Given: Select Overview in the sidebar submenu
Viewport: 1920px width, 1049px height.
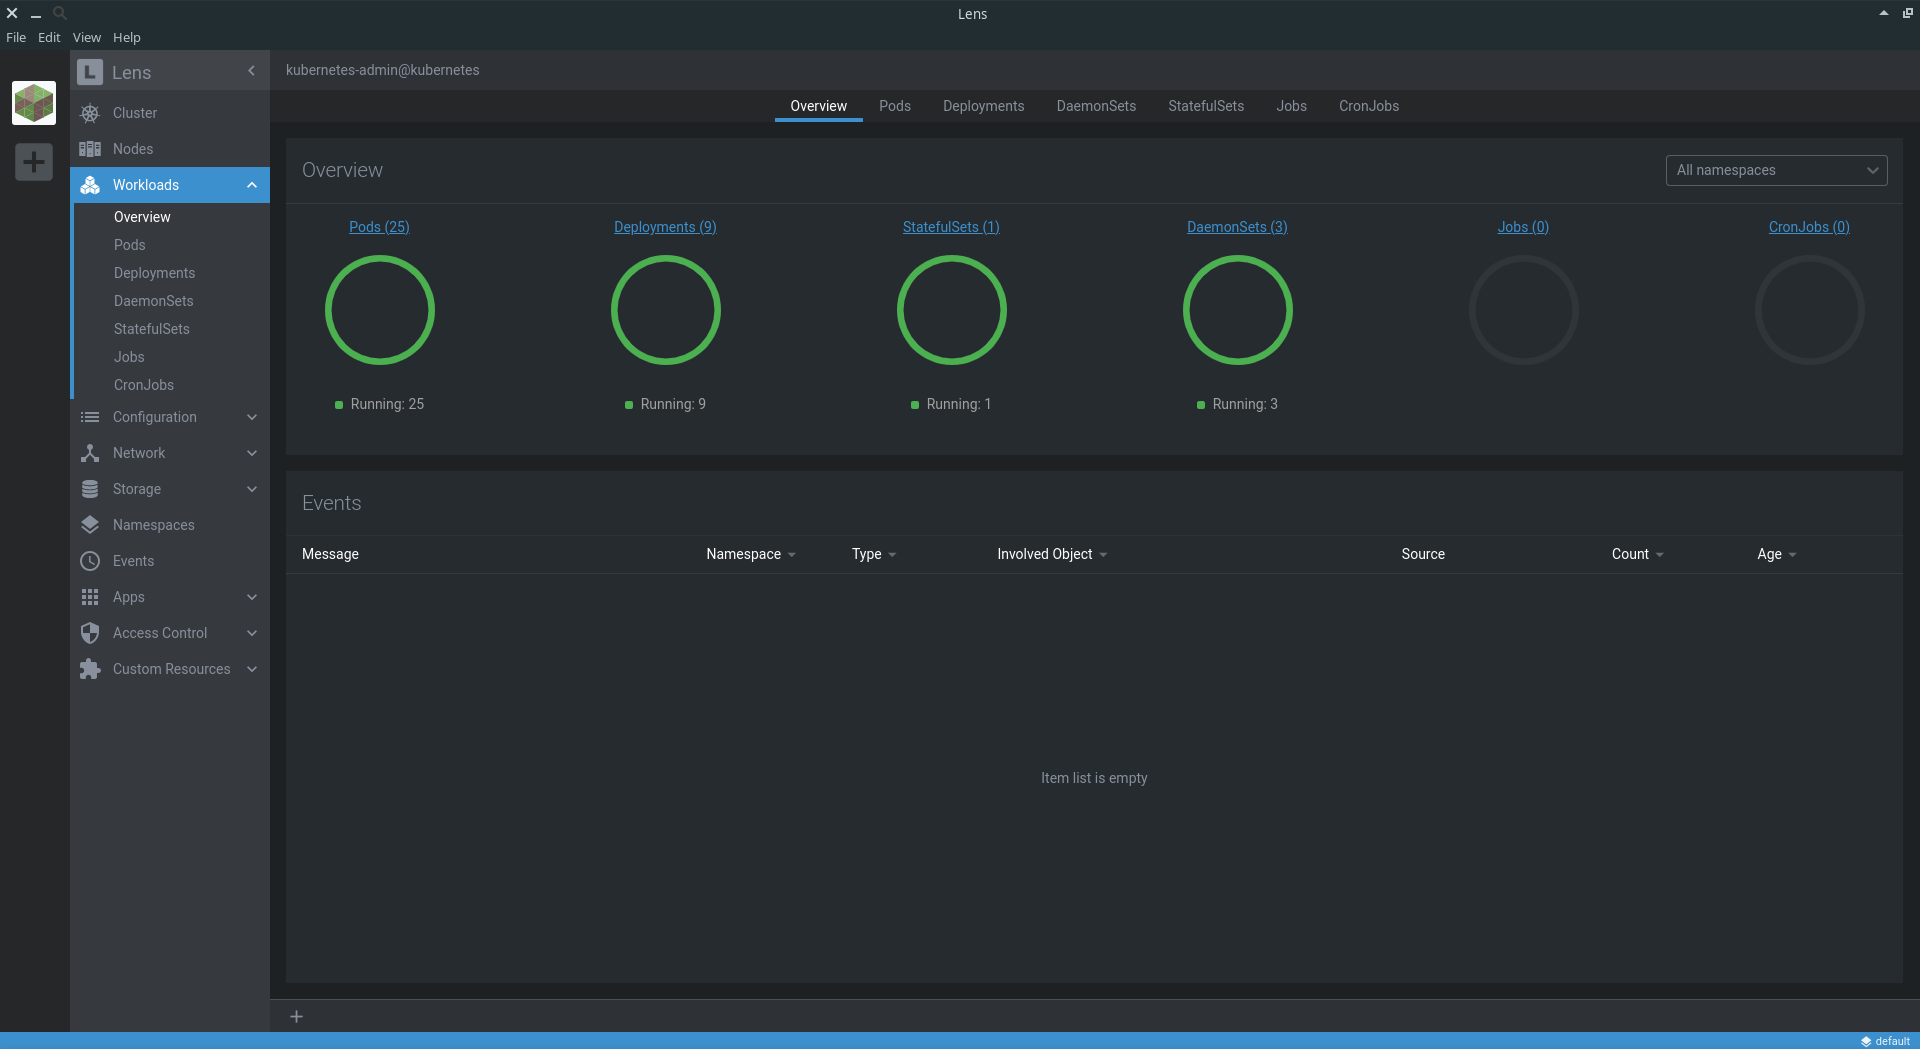Looking at the screenshot, I should 142,217.
